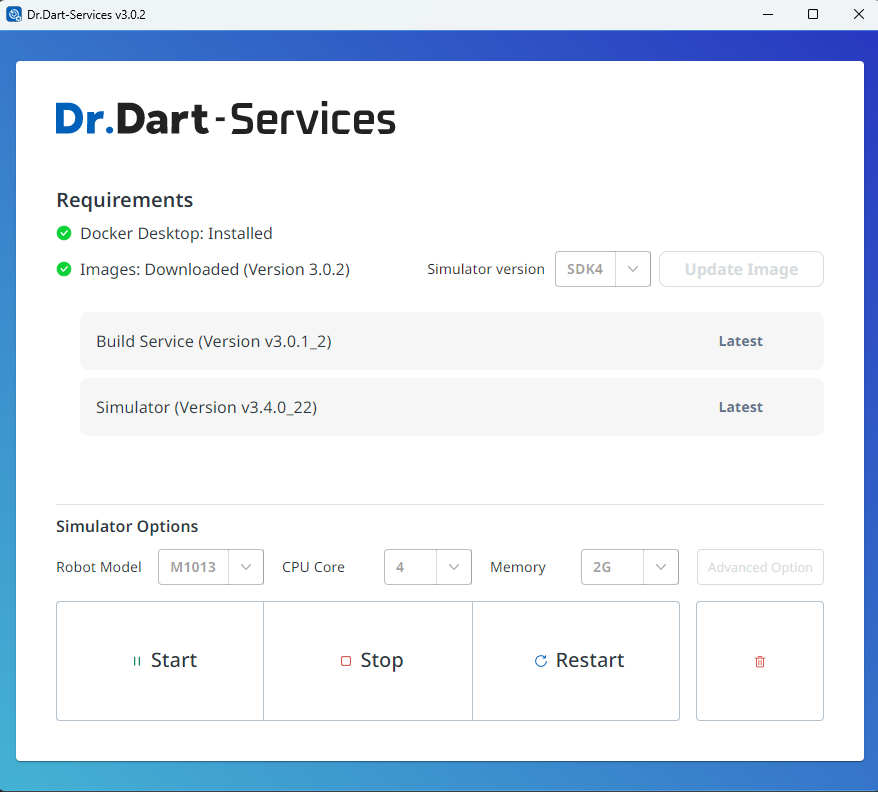Click the green Images downloaded checkmark
This screenshot has width=878, height=792.
click(x=64, y=269)
